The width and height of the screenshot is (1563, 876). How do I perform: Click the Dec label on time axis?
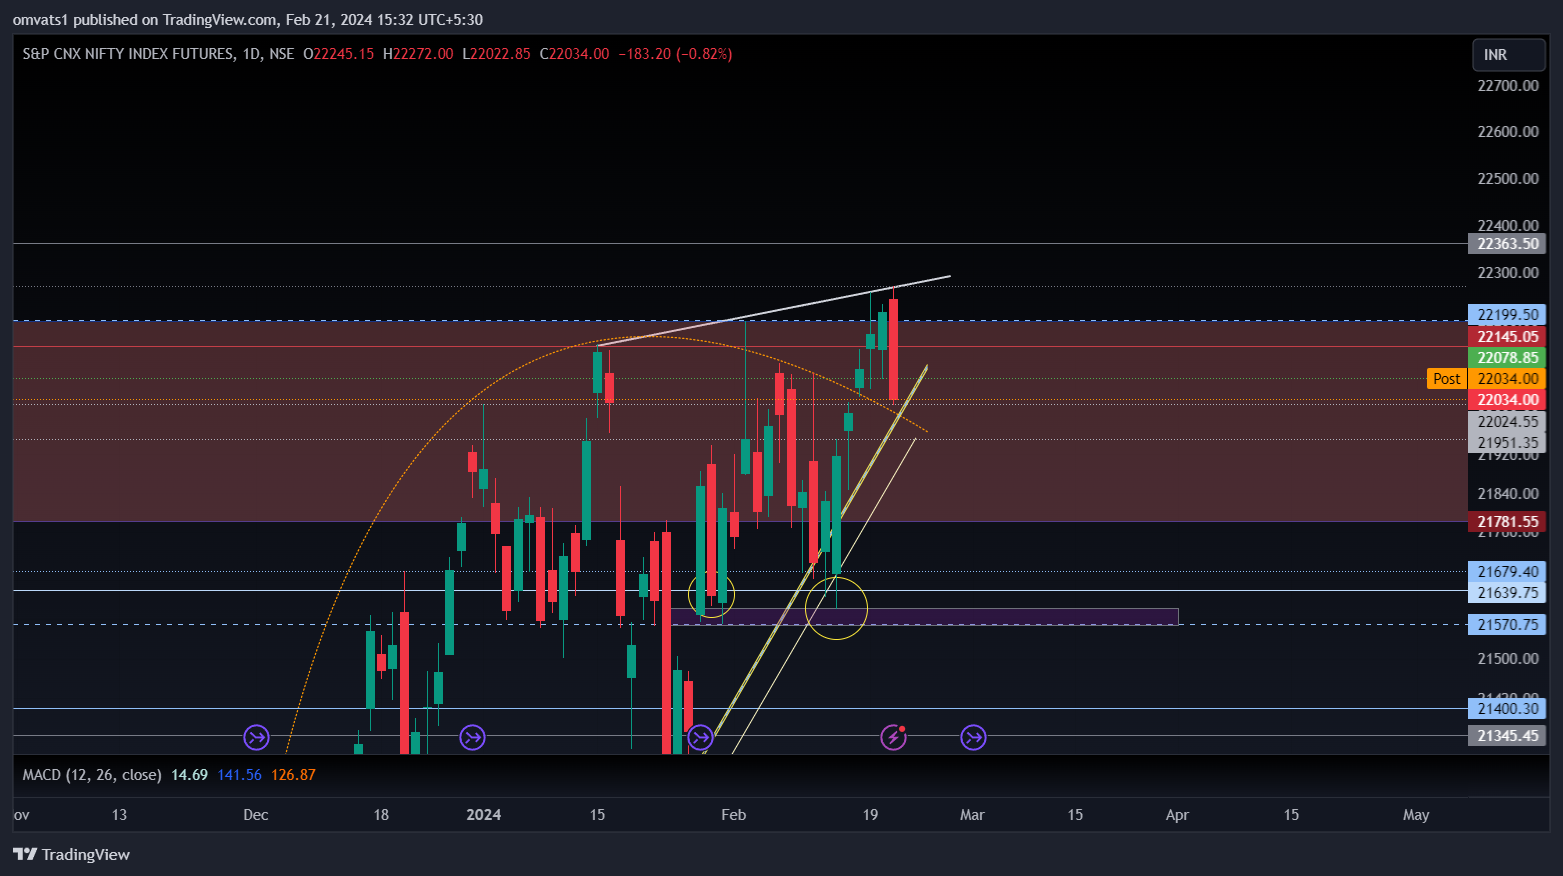tap(256, 815)
